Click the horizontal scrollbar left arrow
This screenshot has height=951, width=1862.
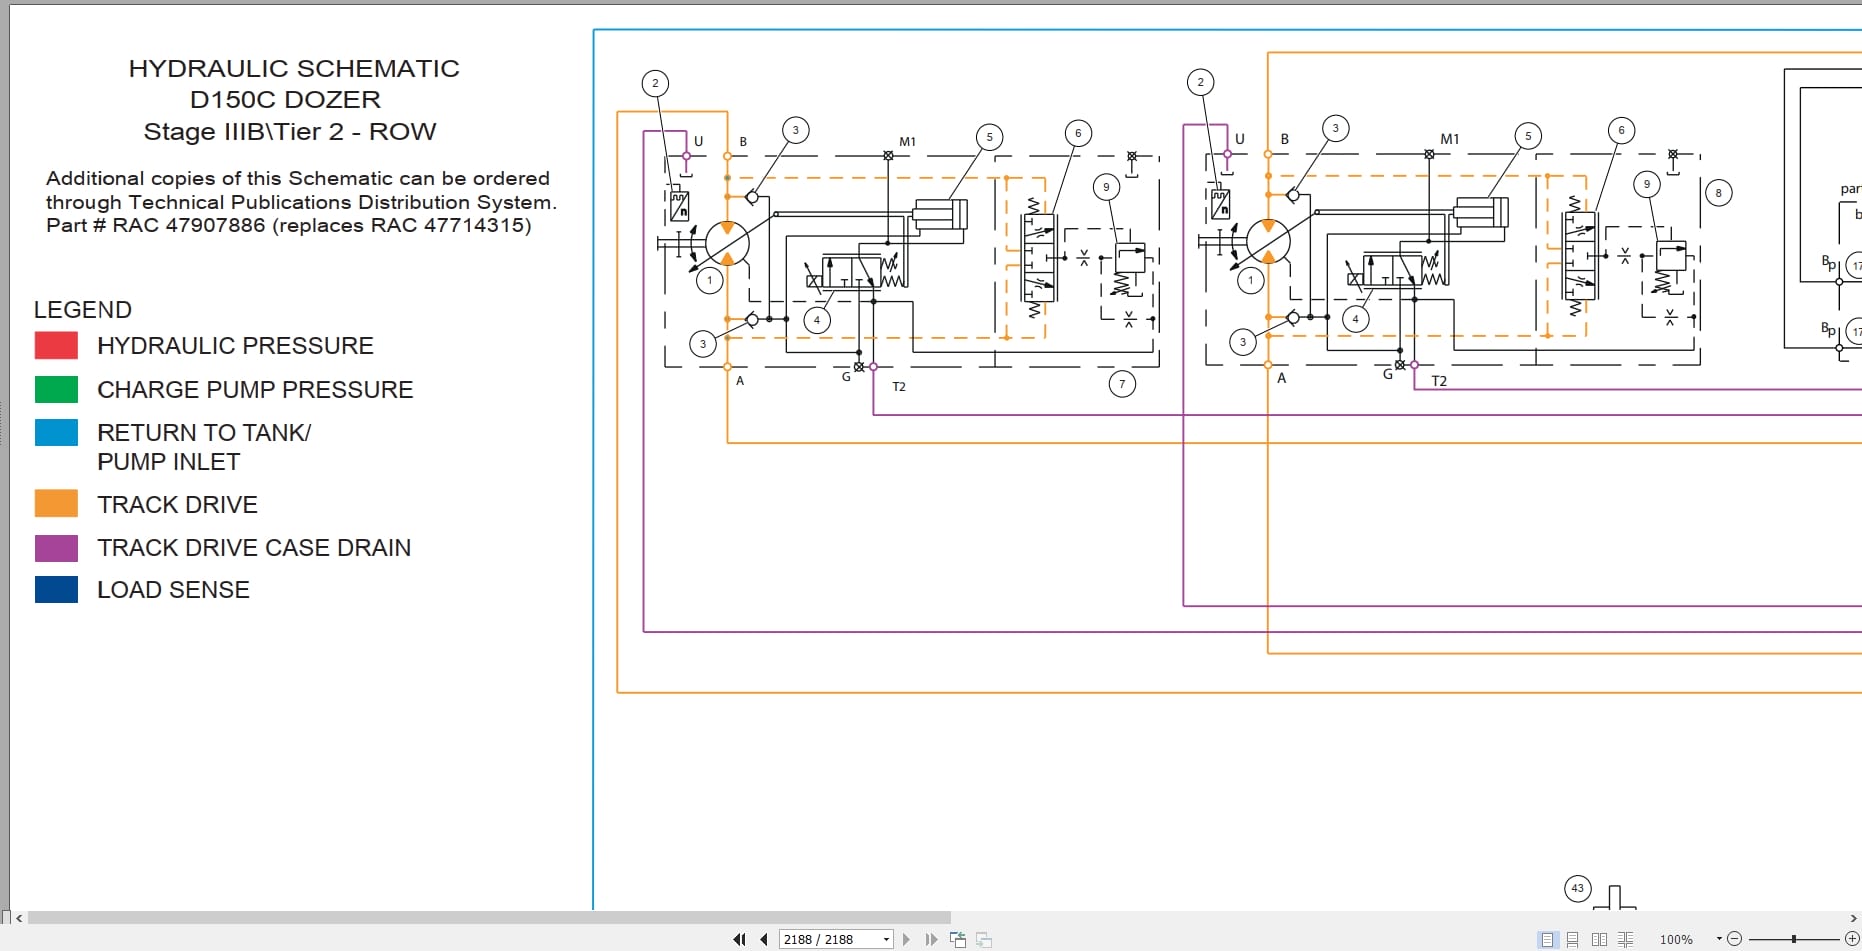(19, 918)
